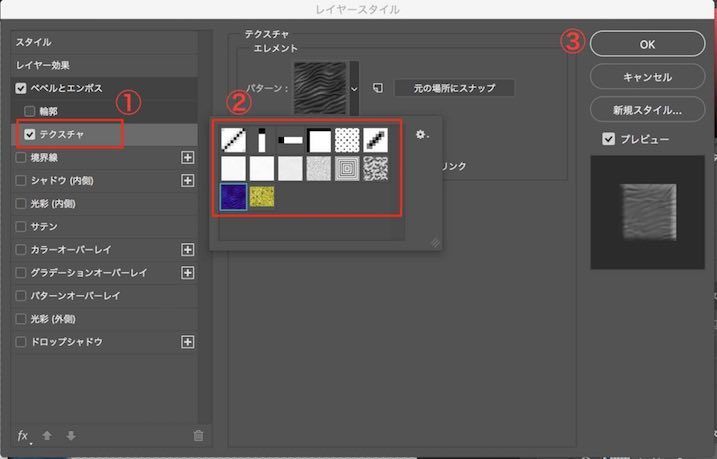Uncheck the ベベルとエンボス checkbox

click(21, 88)
